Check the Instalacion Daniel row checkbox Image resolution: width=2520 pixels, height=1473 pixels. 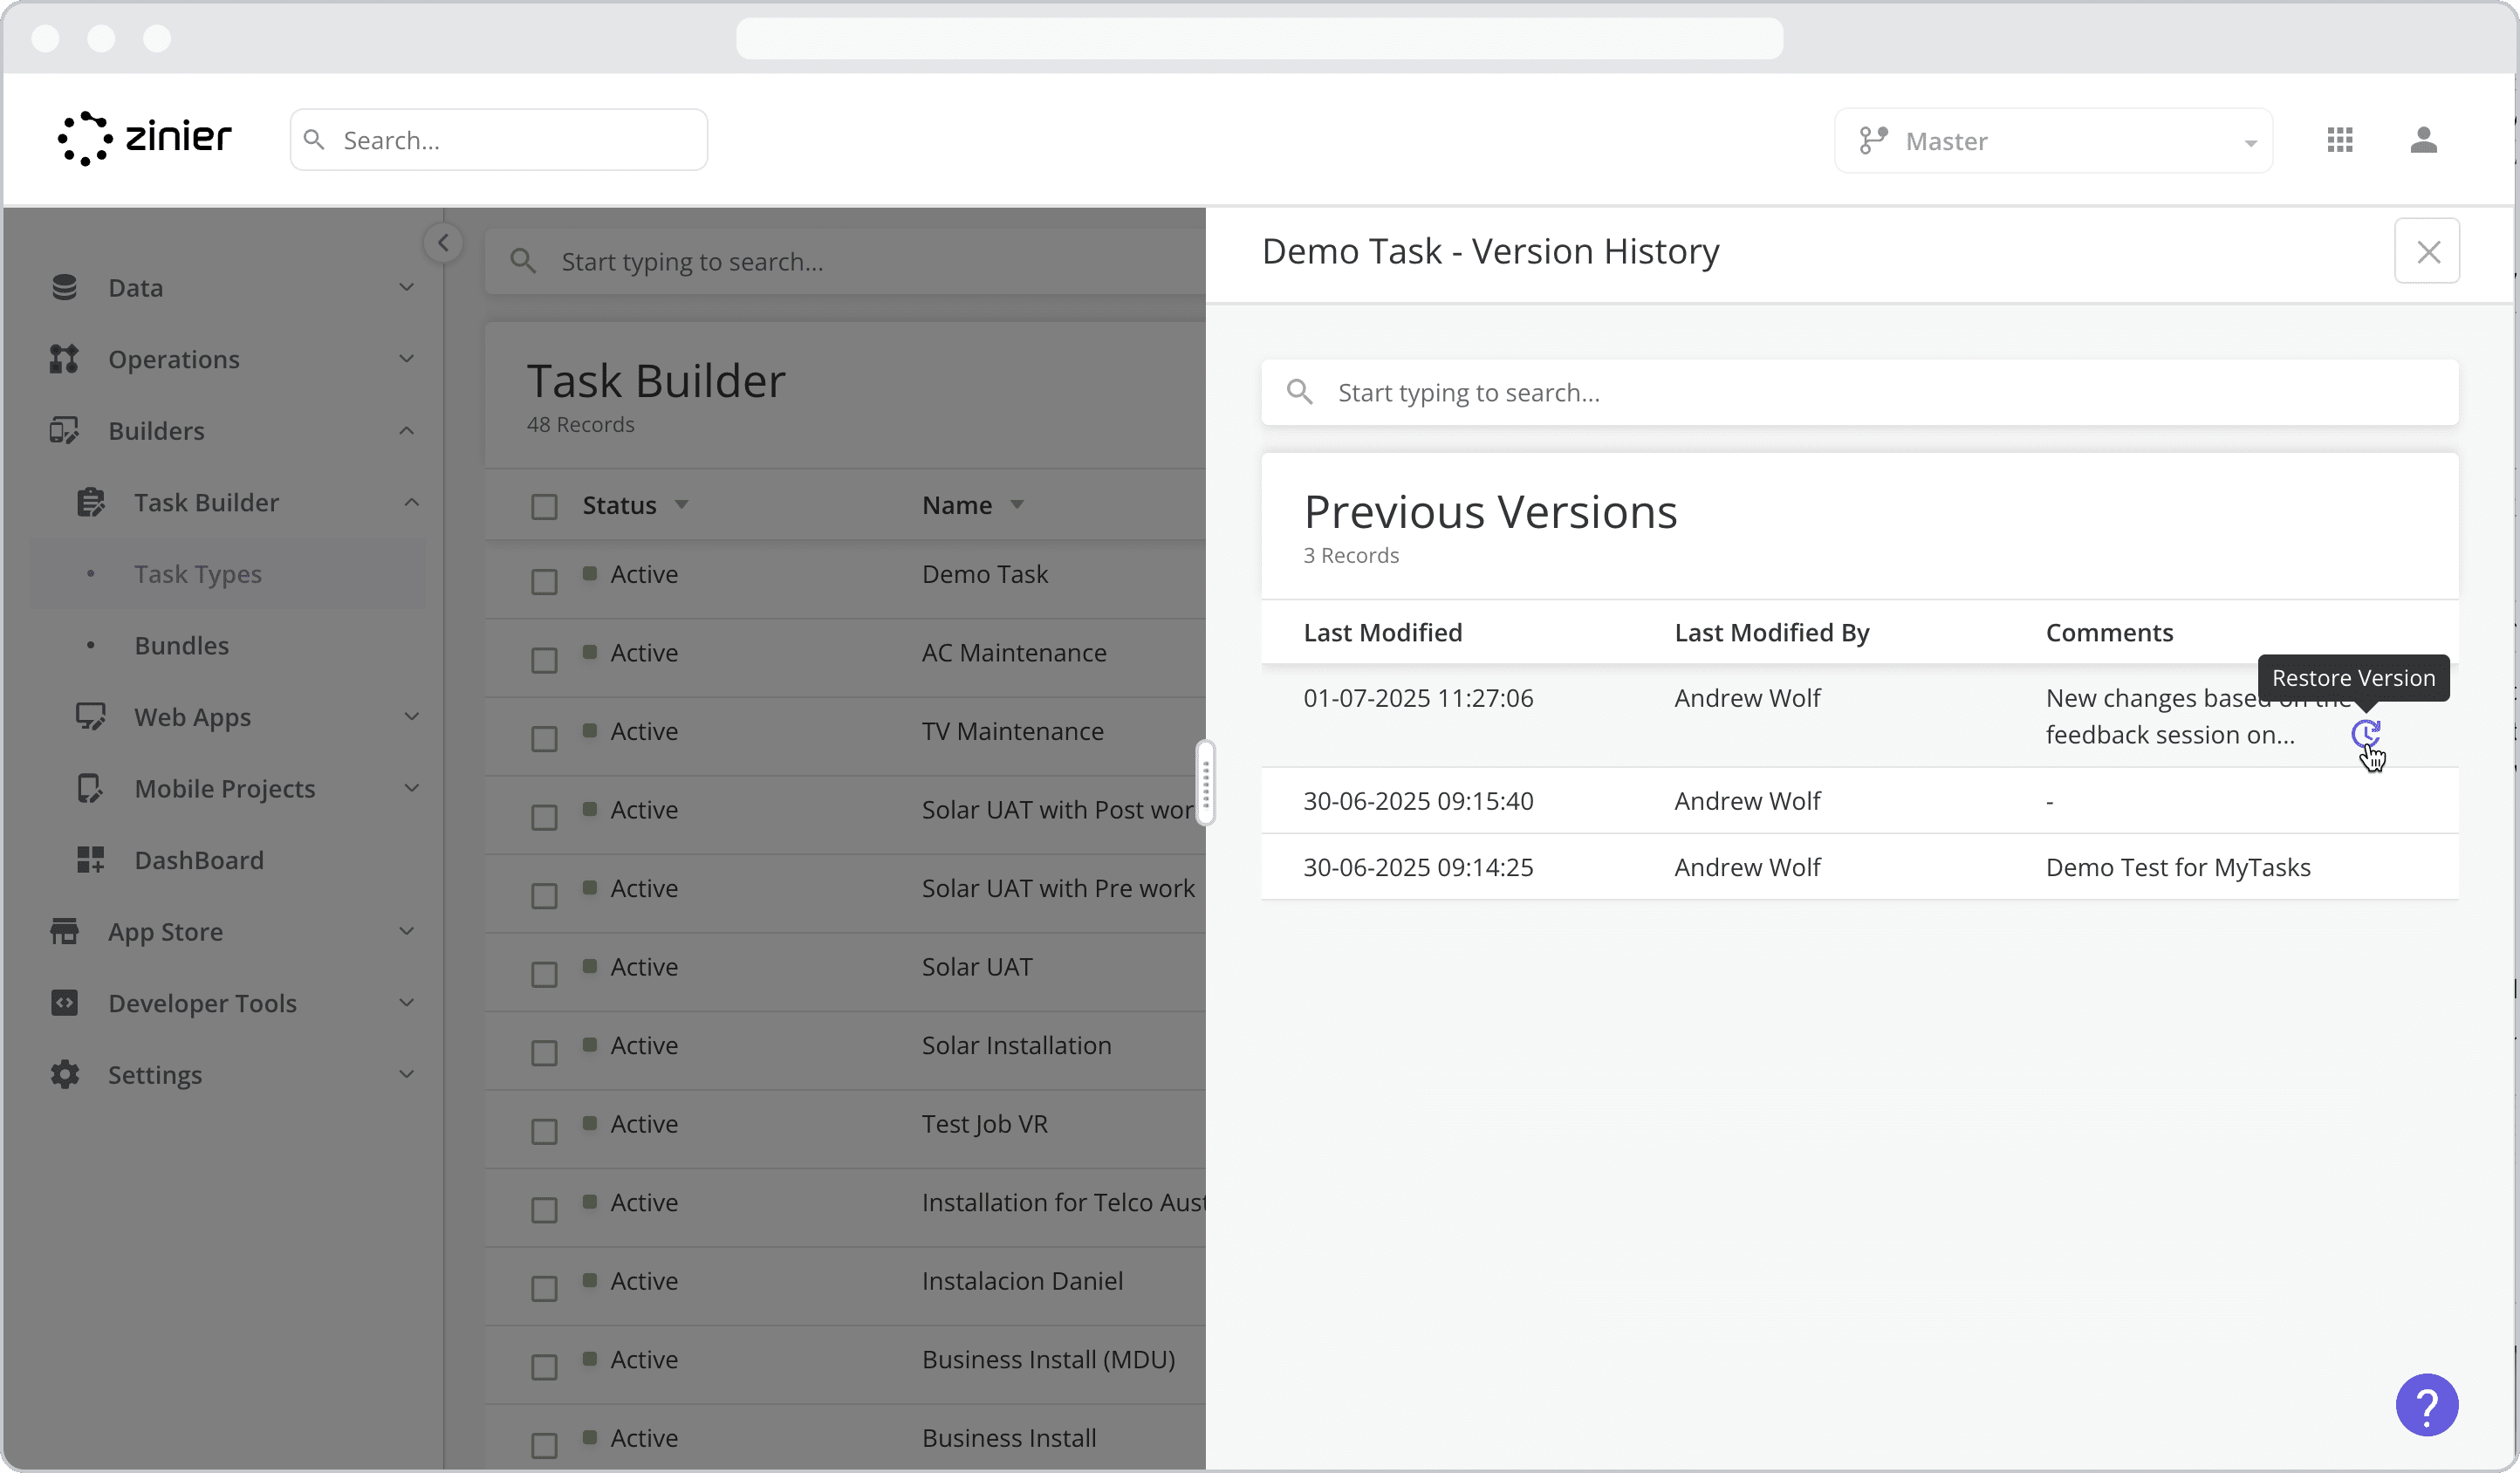coord(544,1289)
